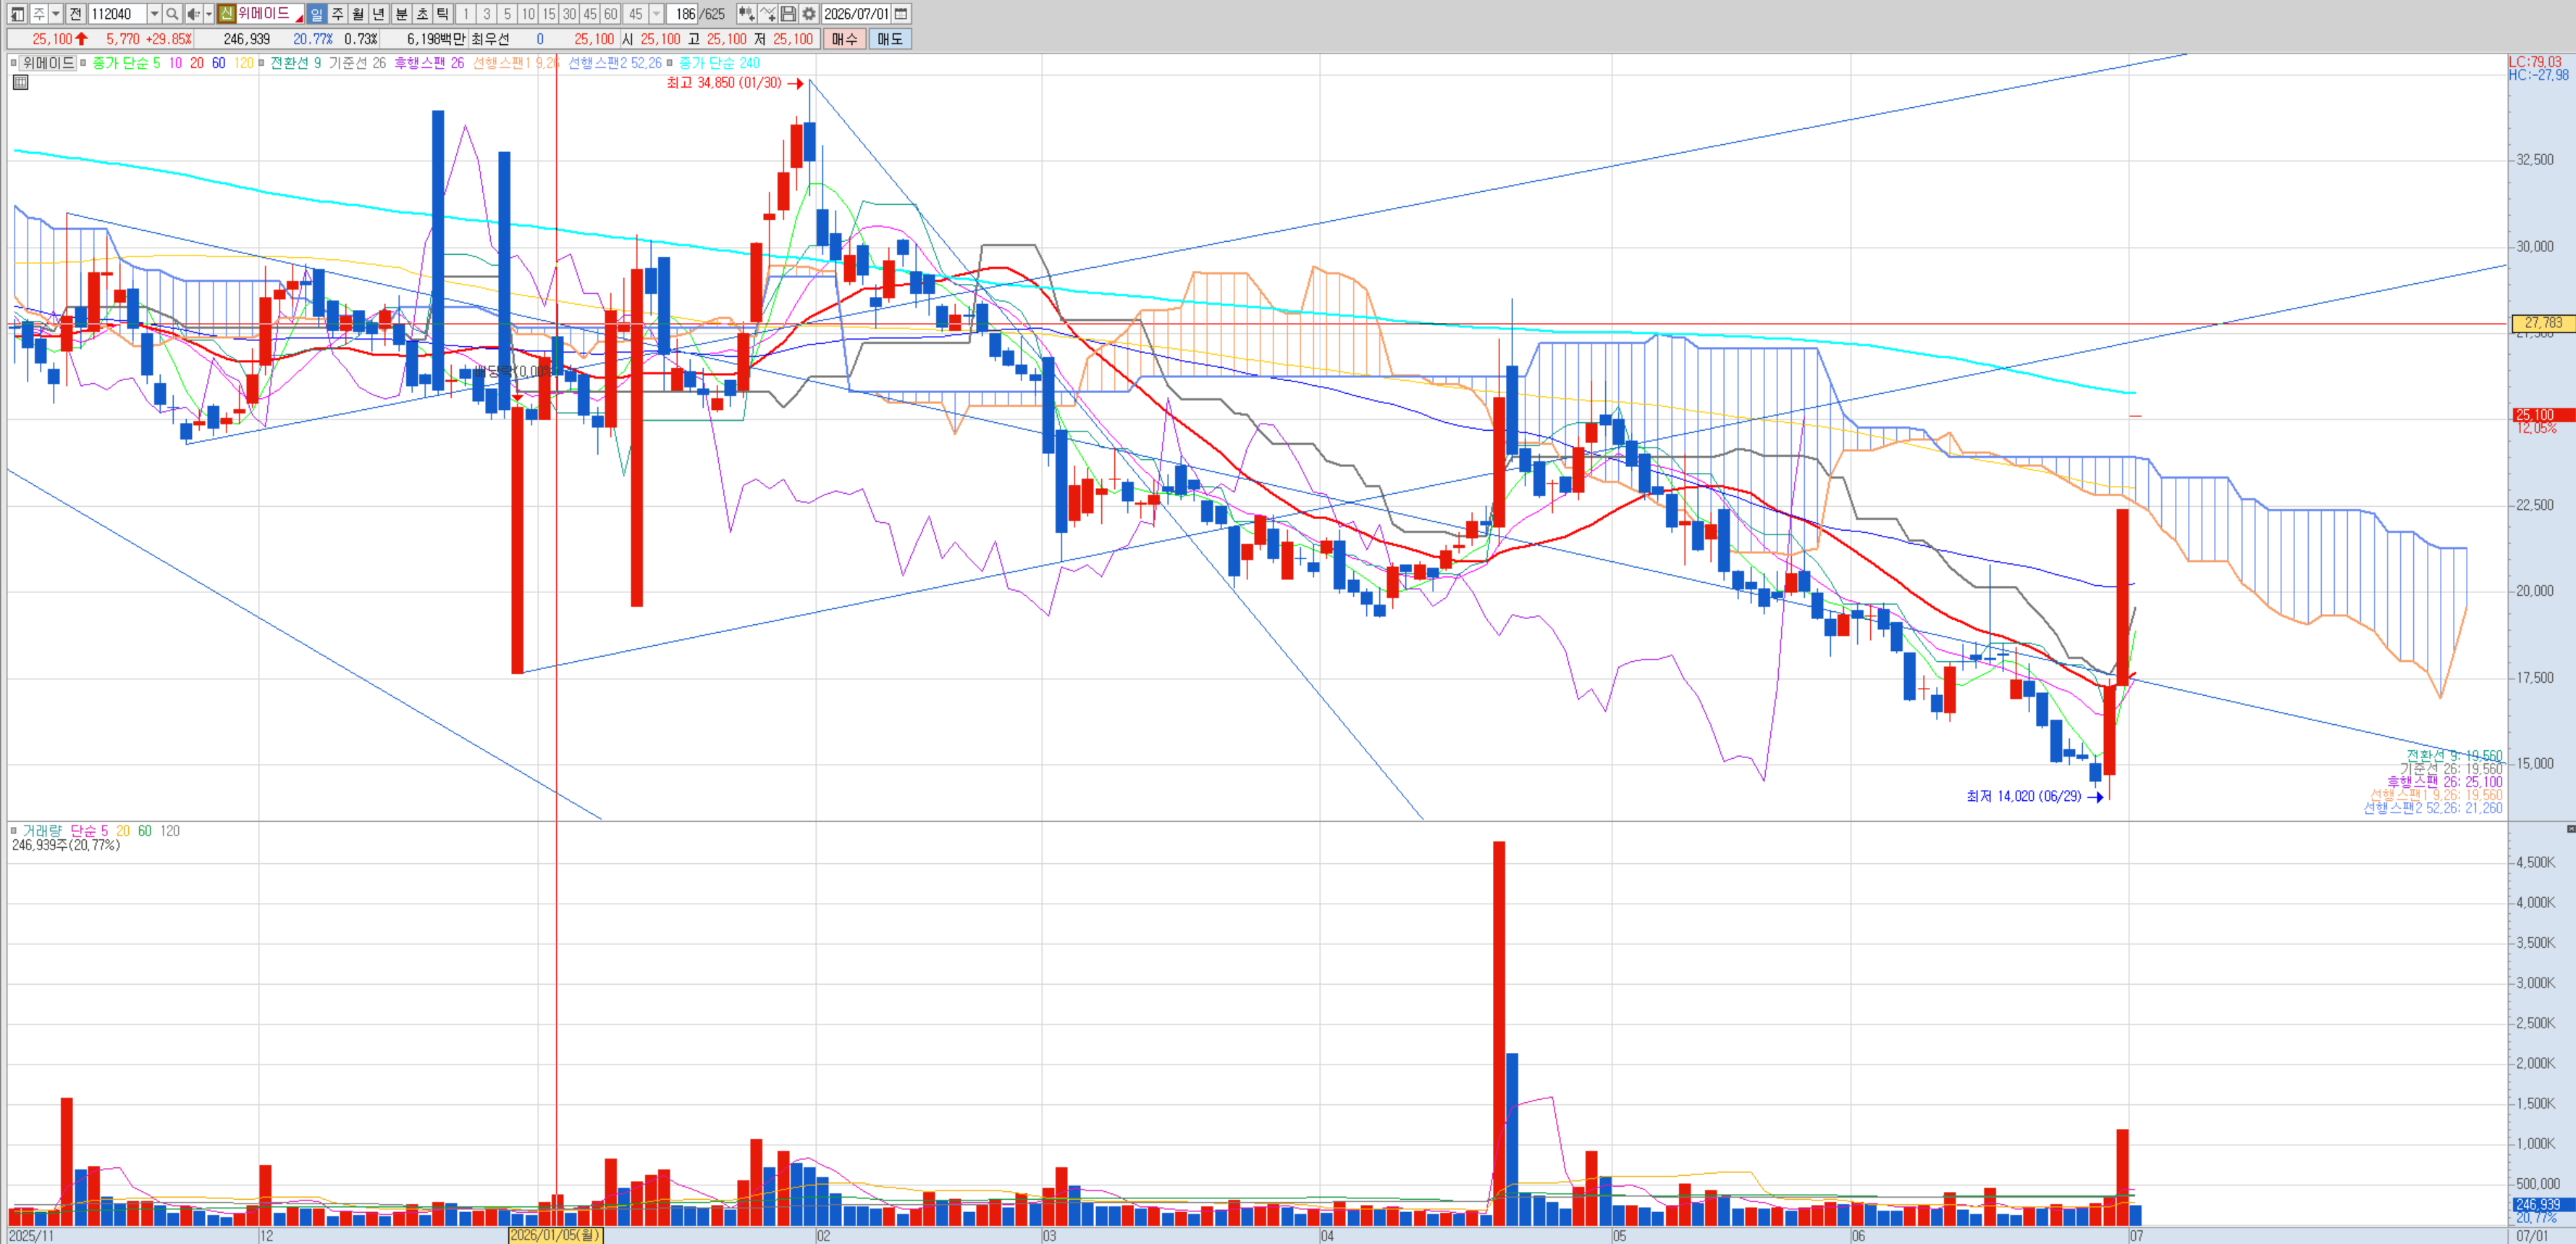Click the candle count field showing 186
The image size is (2576, 1244).
683,14
